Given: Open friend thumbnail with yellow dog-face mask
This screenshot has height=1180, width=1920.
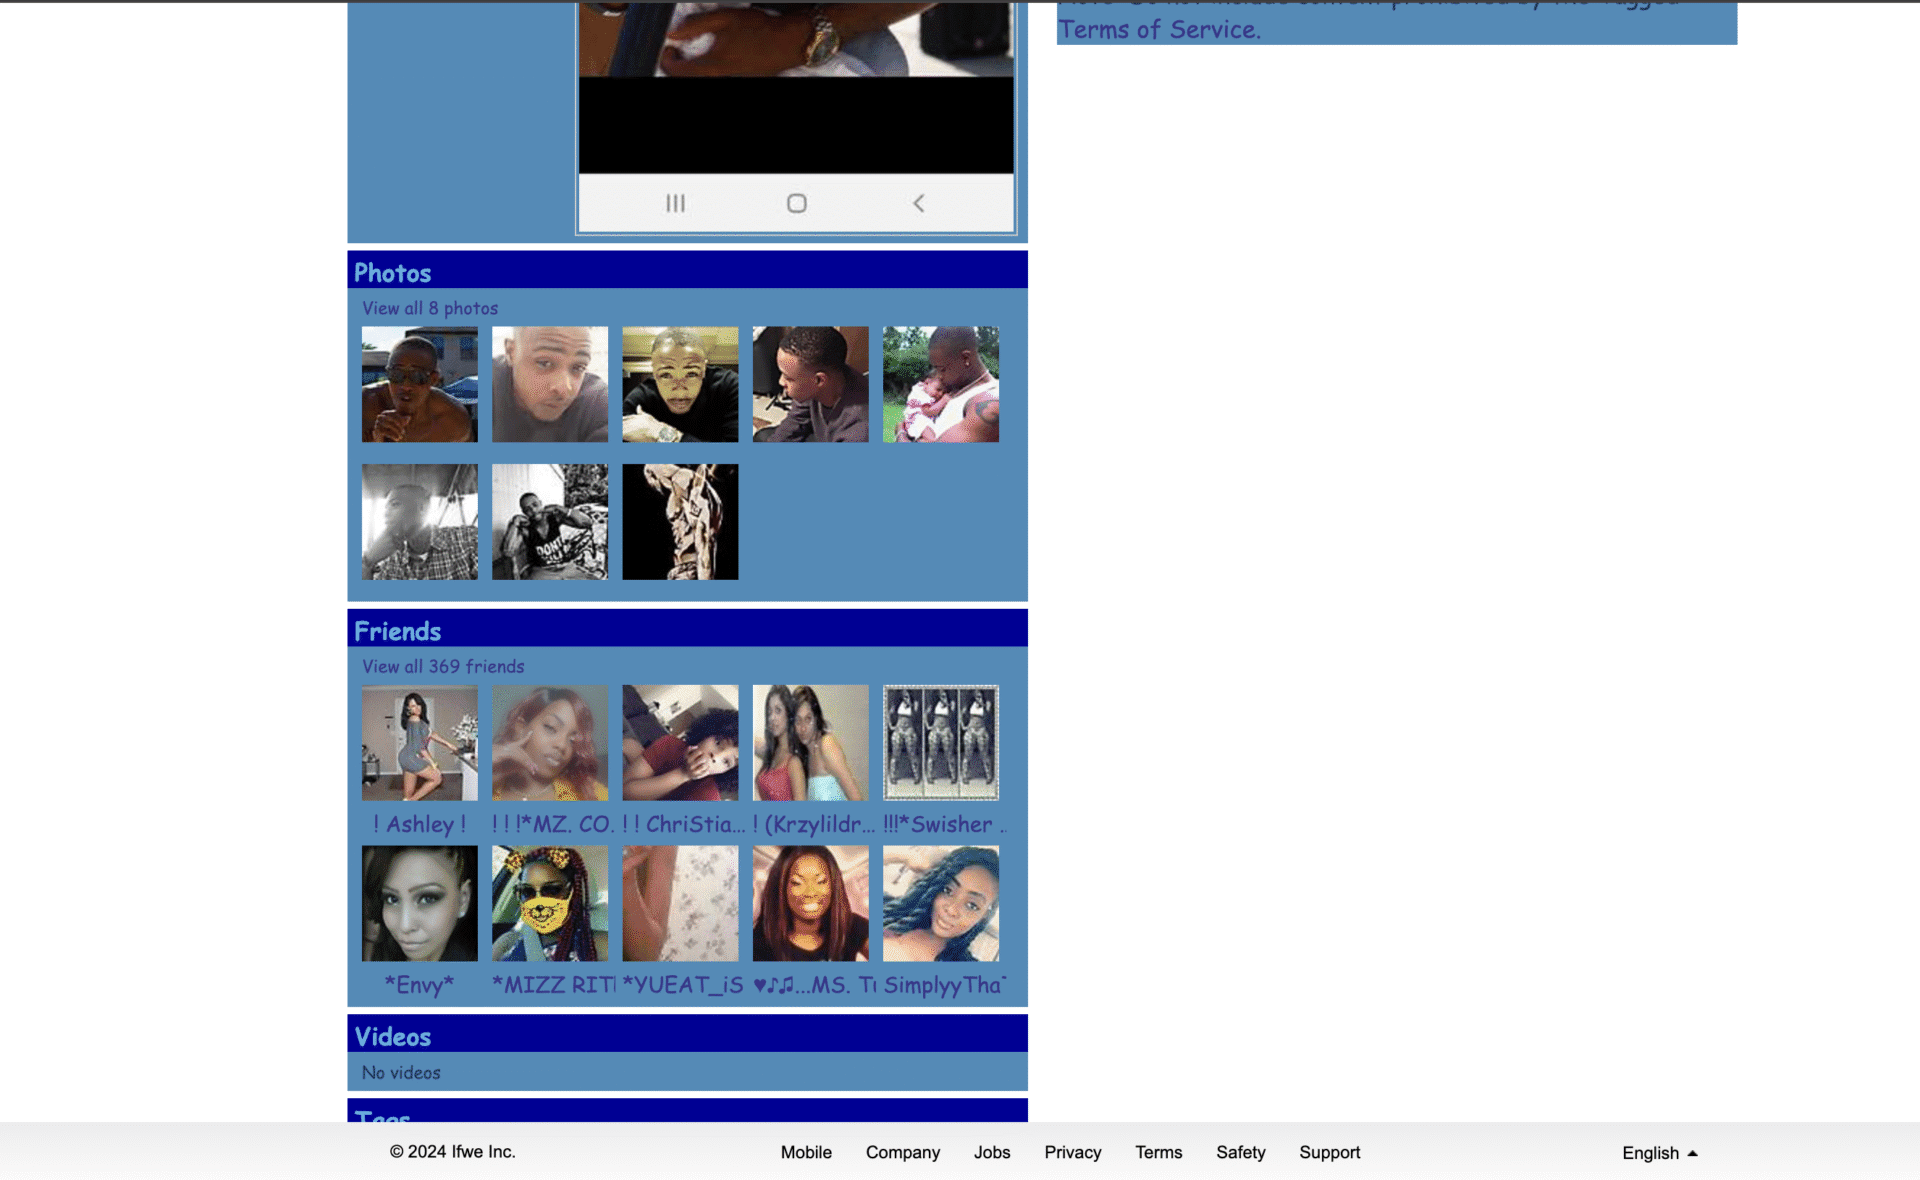Looking at the screenshot, I should point(549,903).
